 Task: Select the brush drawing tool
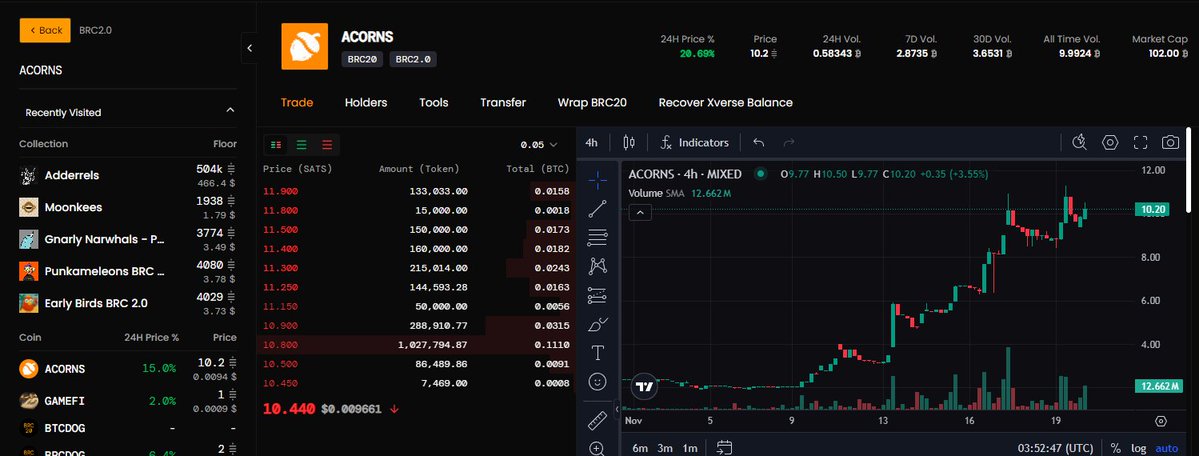[597, 324]
